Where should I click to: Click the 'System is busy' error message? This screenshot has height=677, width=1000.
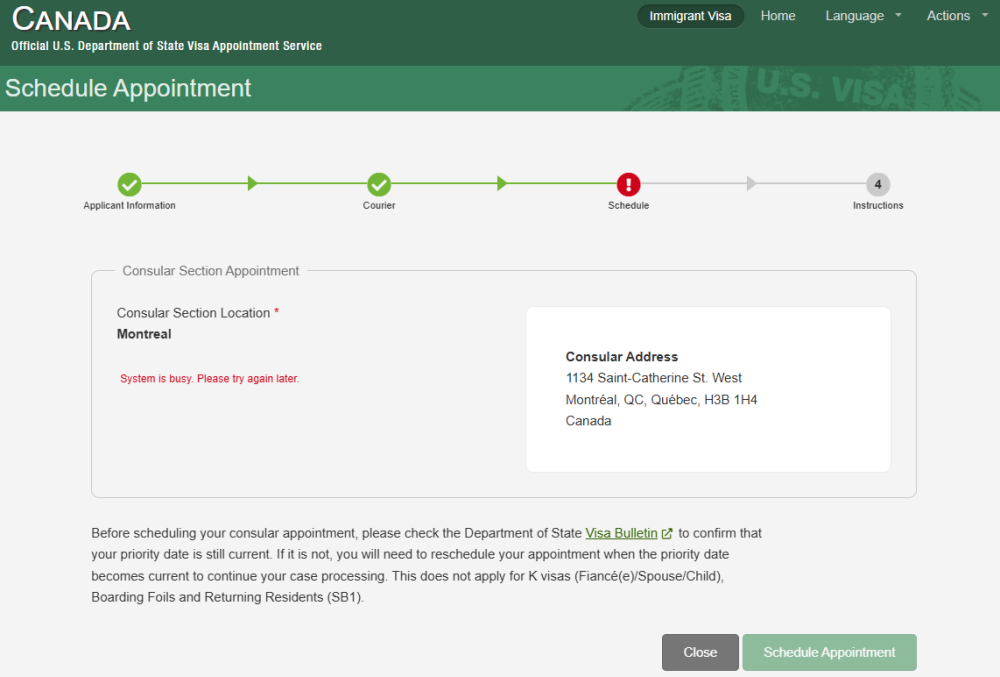[209, 379]
